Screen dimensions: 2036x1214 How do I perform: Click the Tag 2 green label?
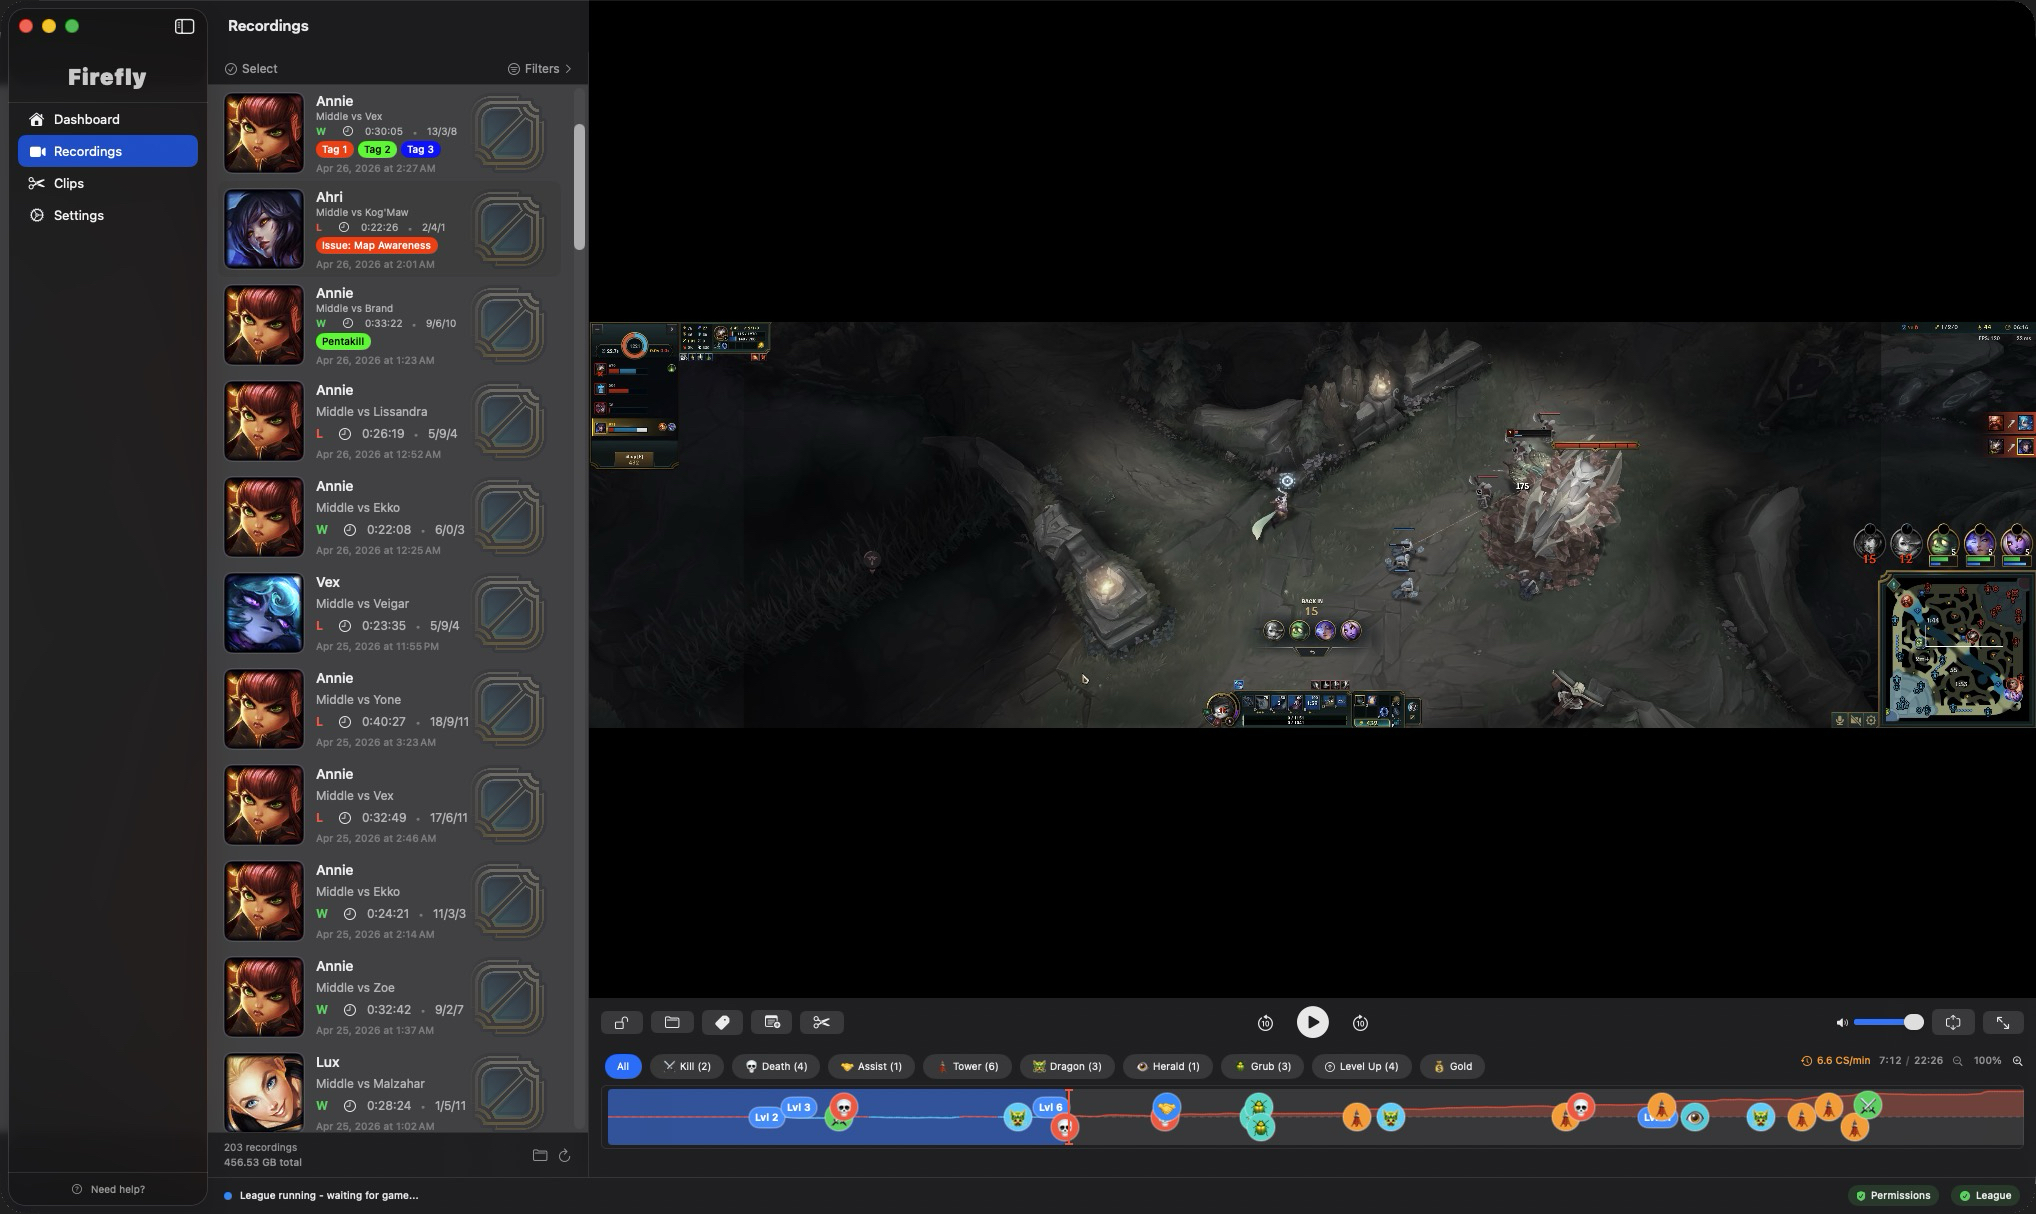(377, 149)
